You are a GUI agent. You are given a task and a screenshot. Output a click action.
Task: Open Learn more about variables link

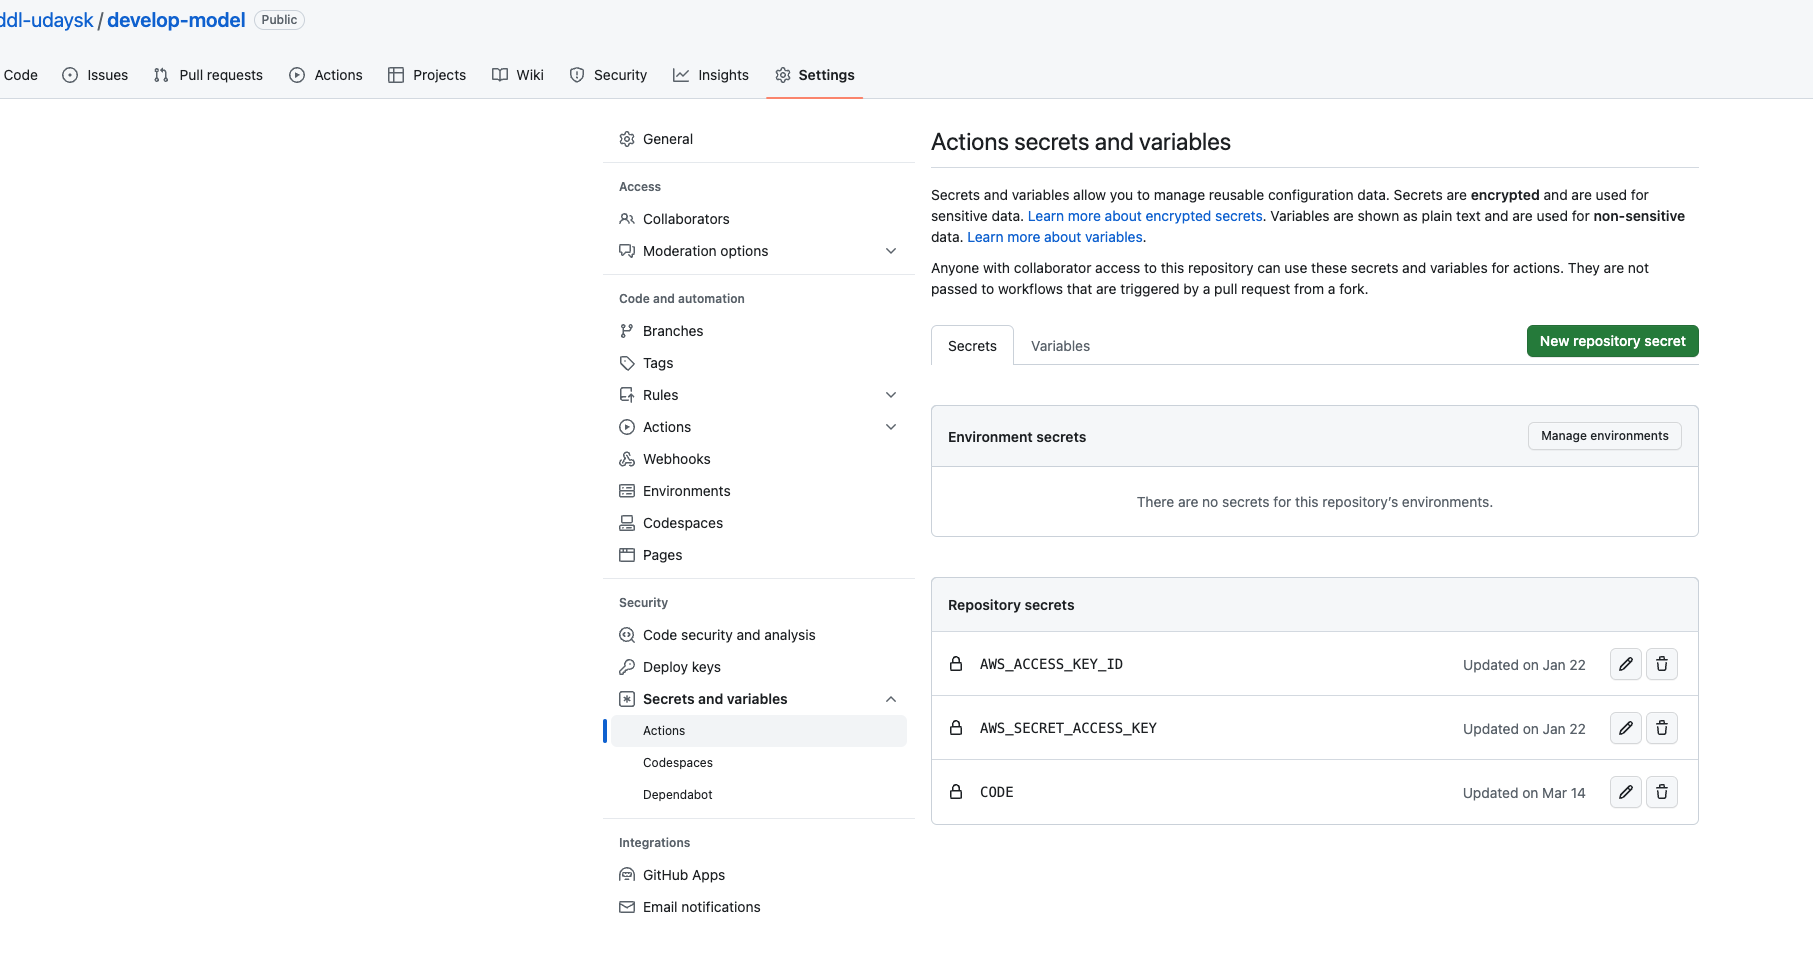(1054, 237)
